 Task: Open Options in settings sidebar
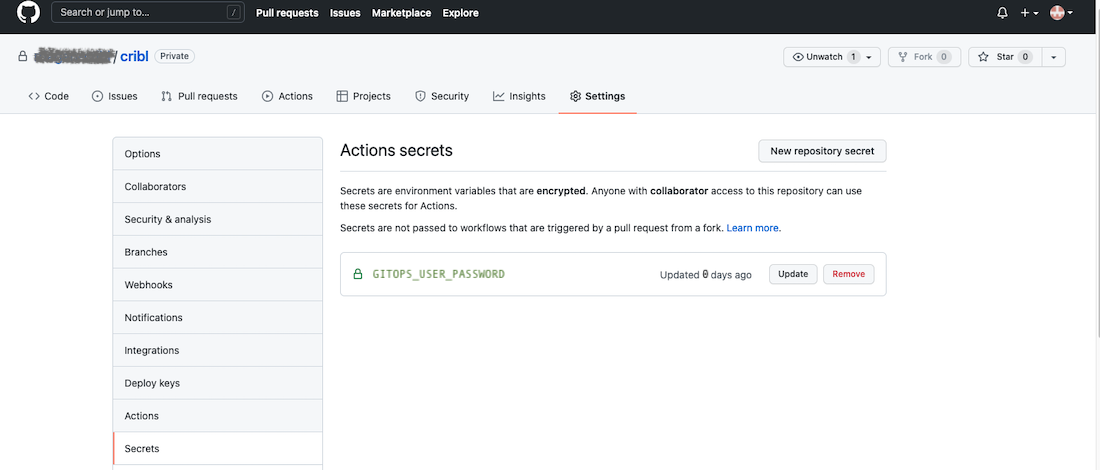[x=217, y=154]
